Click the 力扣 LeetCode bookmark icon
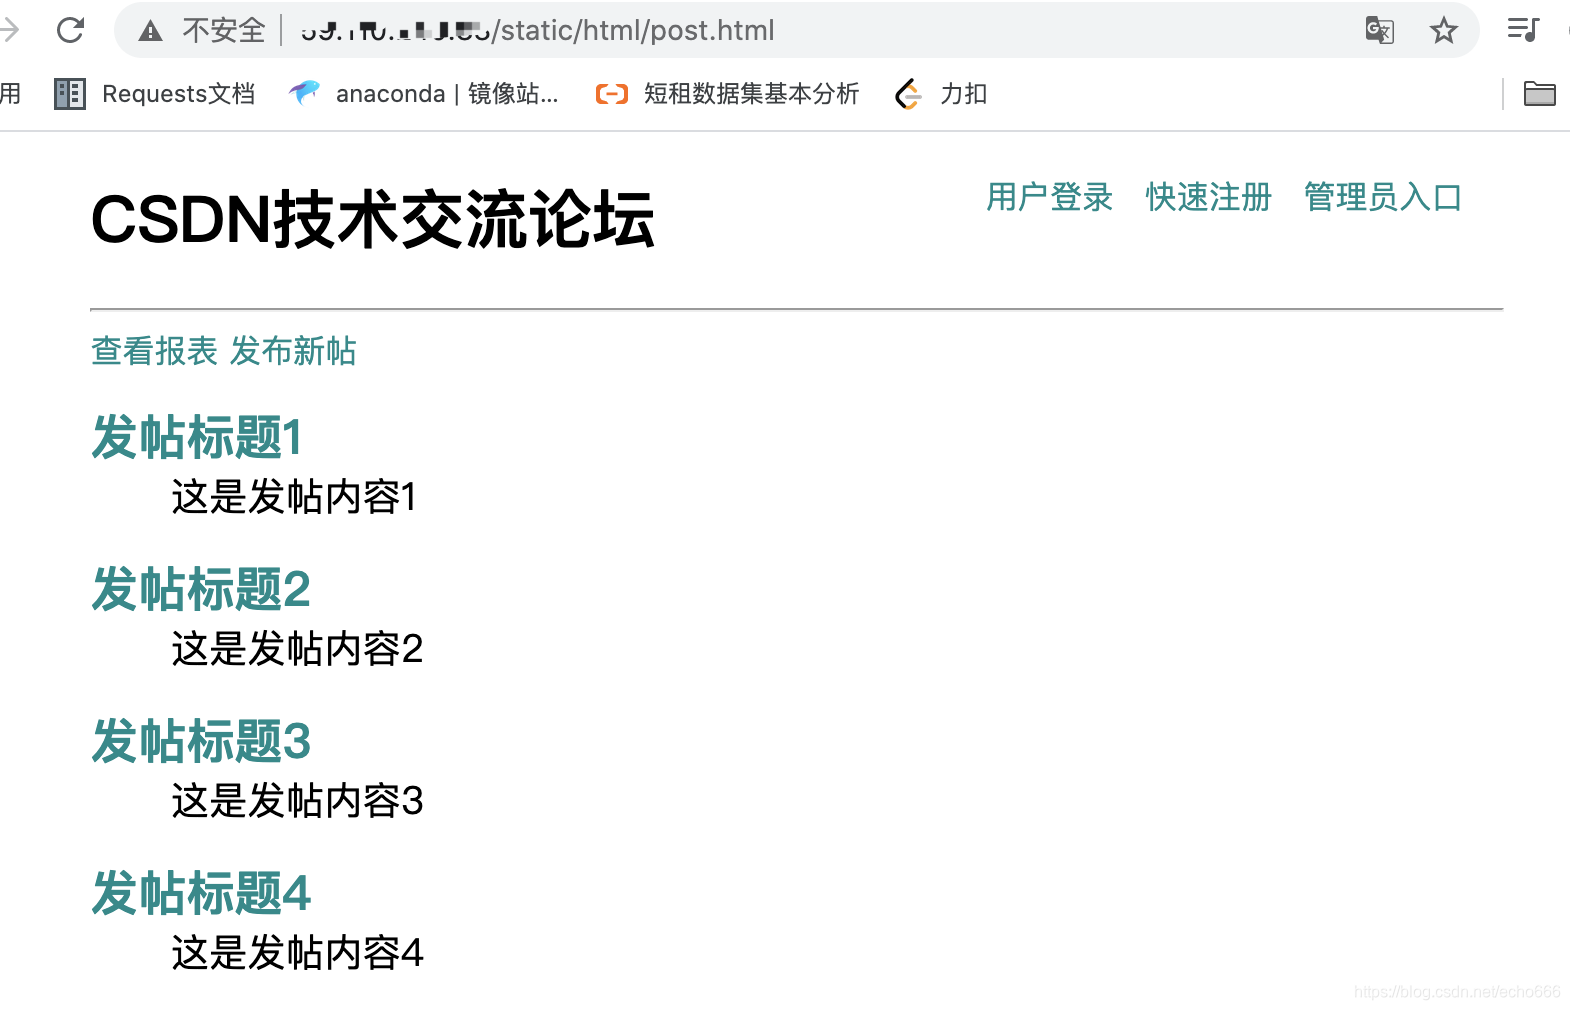 coord(908,94)
